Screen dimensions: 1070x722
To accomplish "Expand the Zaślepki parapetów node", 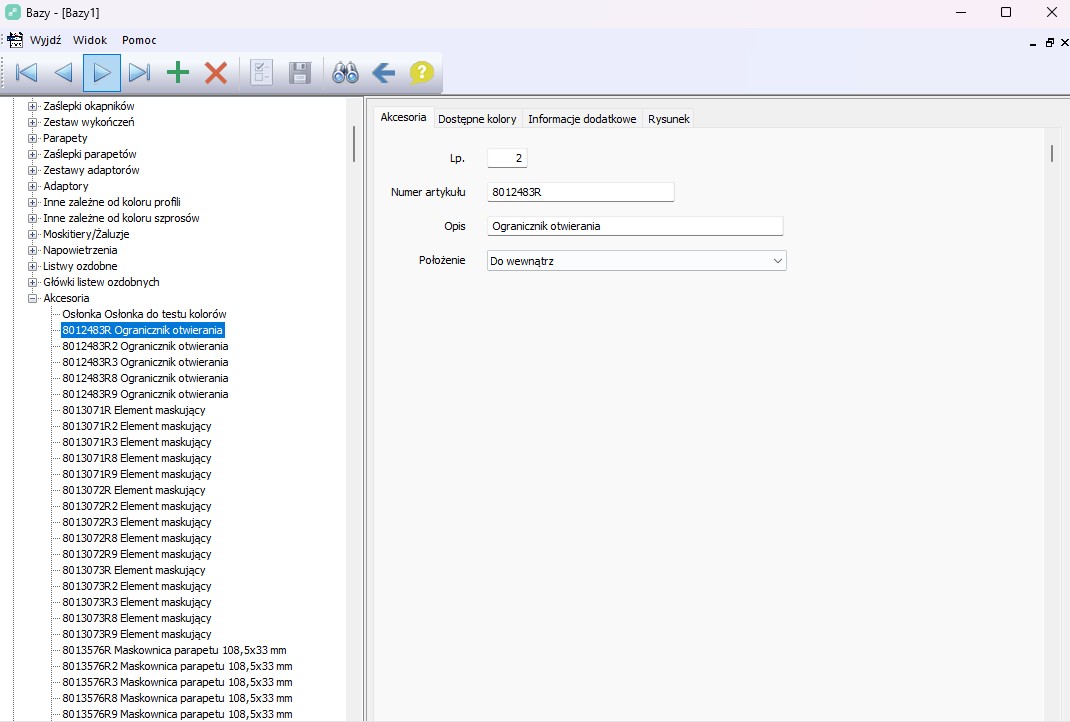I will click(32, 154).
